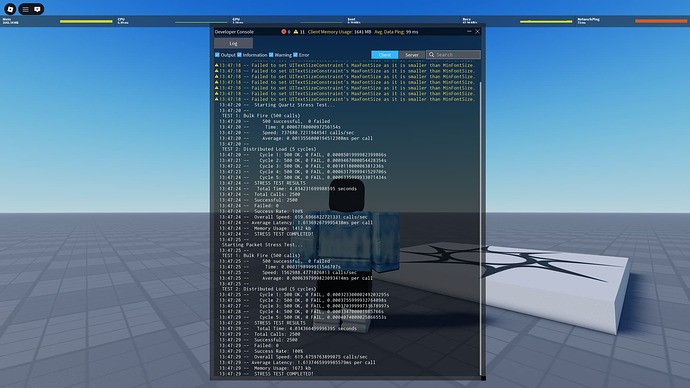Click the first CPU stat graph

click(201, 21)
